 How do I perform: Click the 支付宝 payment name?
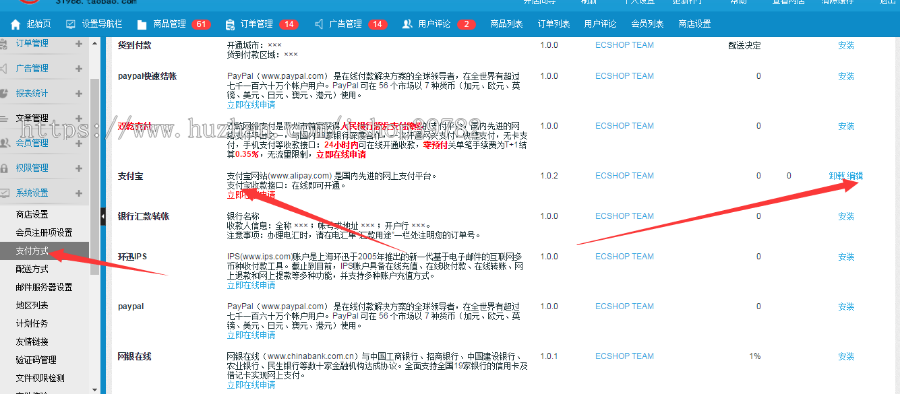coord(130,176)
